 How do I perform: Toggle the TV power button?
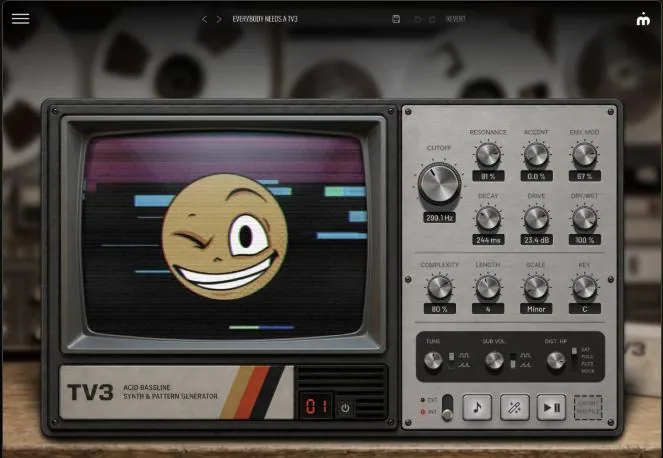[345, 408]
